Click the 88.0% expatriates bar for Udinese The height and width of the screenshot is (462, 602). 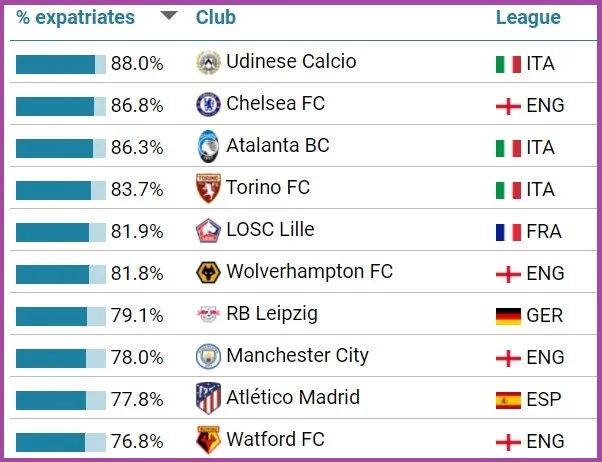(60, 64)
